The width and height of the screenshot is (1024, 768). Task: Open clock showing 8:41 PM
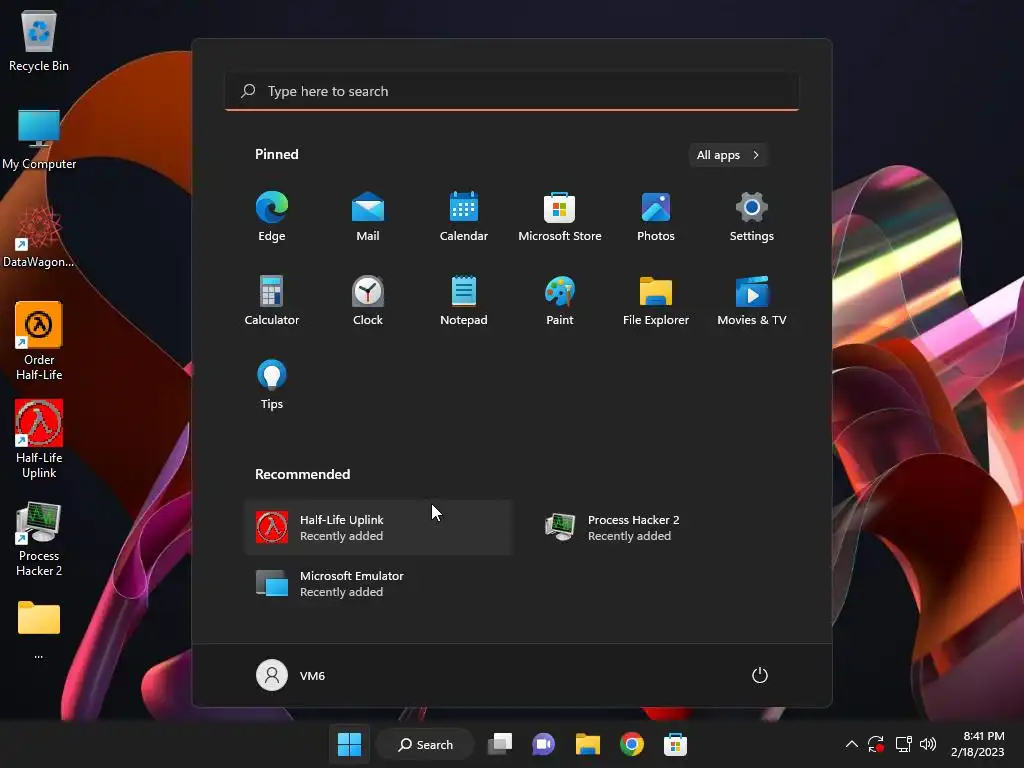click(x=978, y=744)
